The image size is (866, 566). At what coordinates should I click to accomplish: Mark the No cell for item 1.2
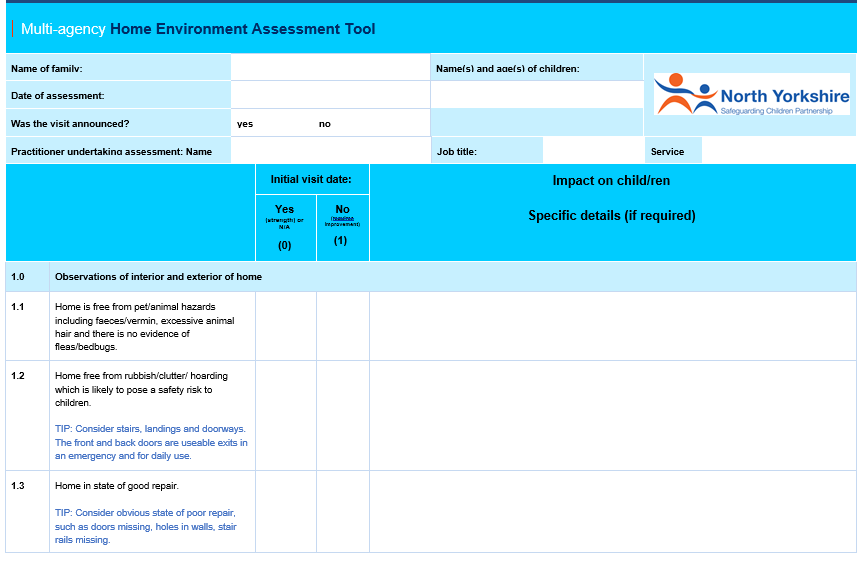point(343,415)
